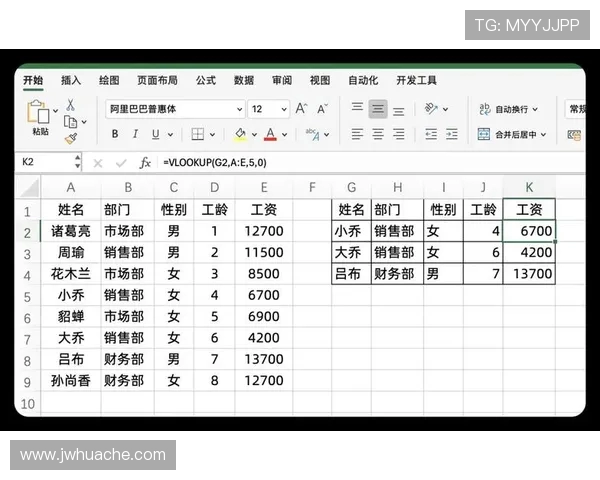Image resolution: width=600 pixels, height=480 pixels.
Task: Open the 视图 (View) tab
Action: (320, 80)
